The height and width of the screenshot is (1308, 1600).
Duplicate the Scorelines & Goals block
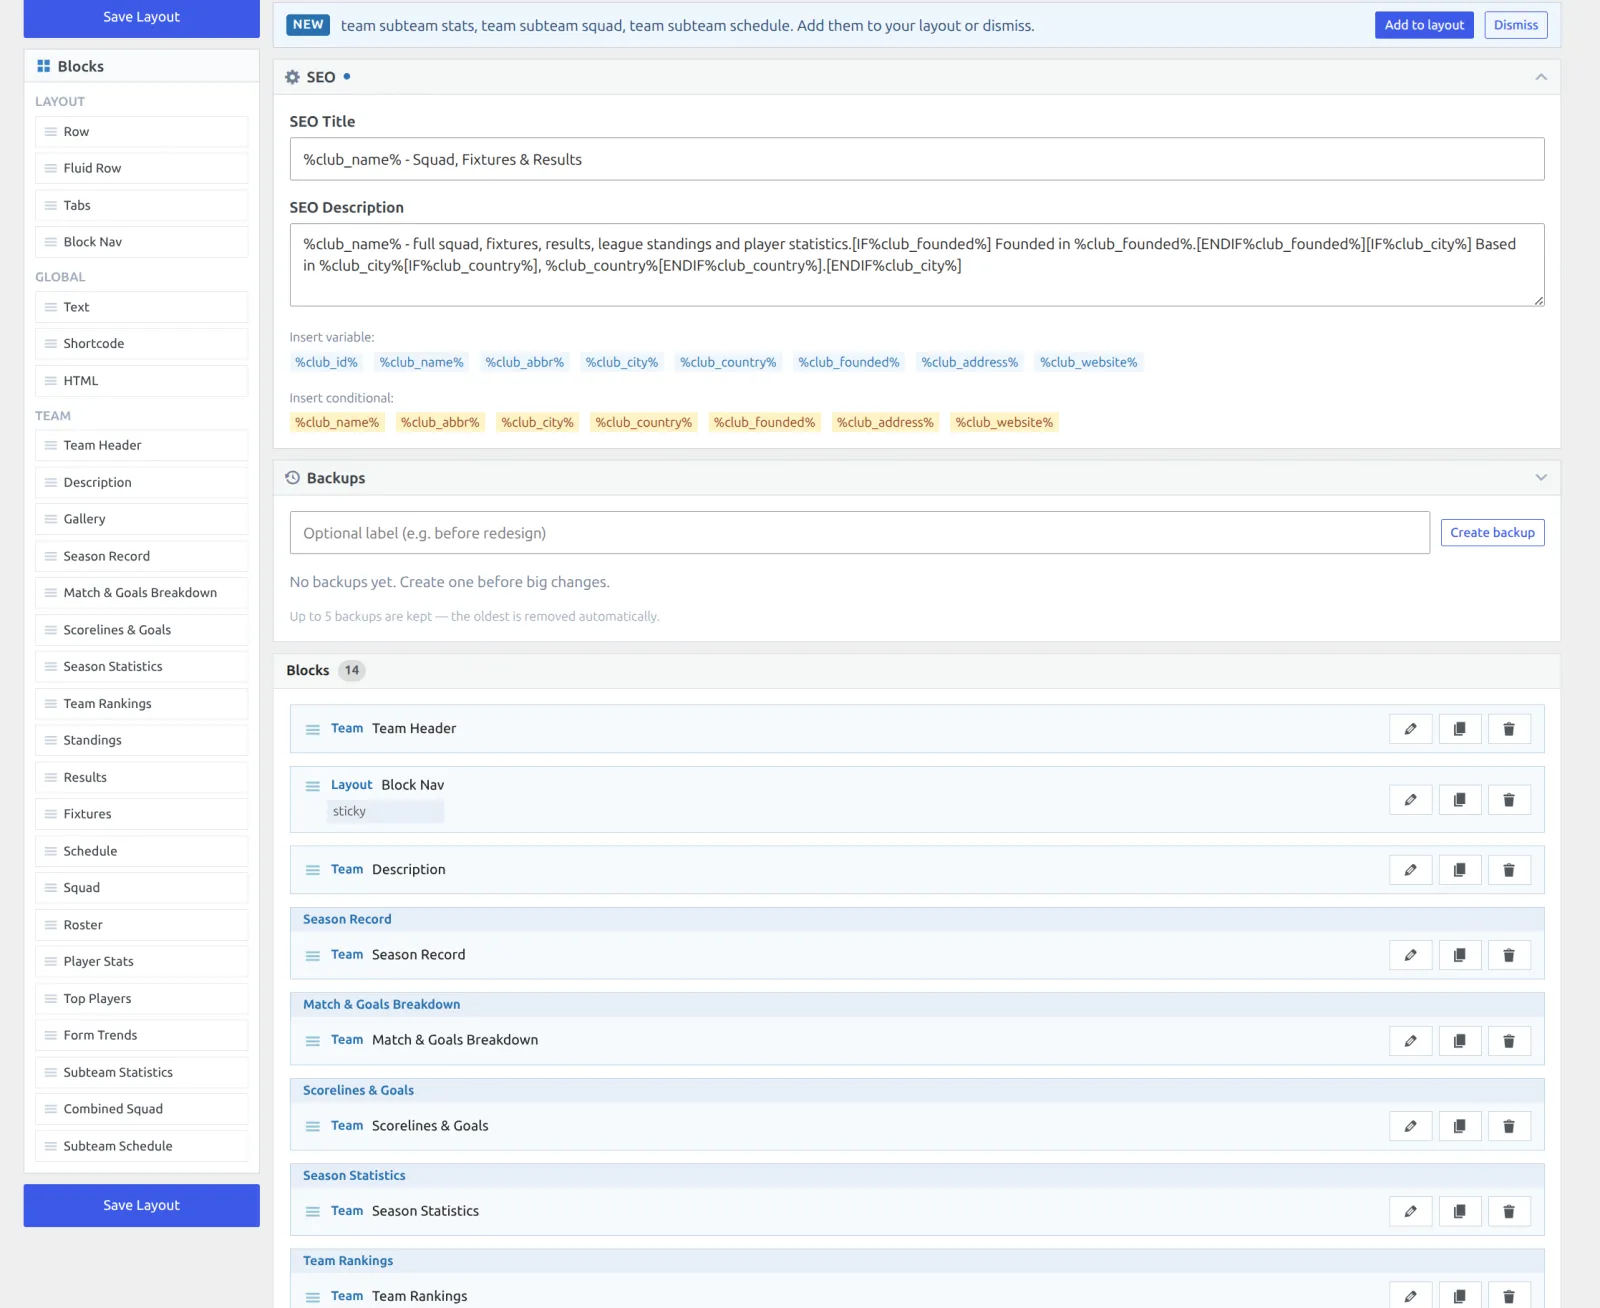(1460, 1126)
